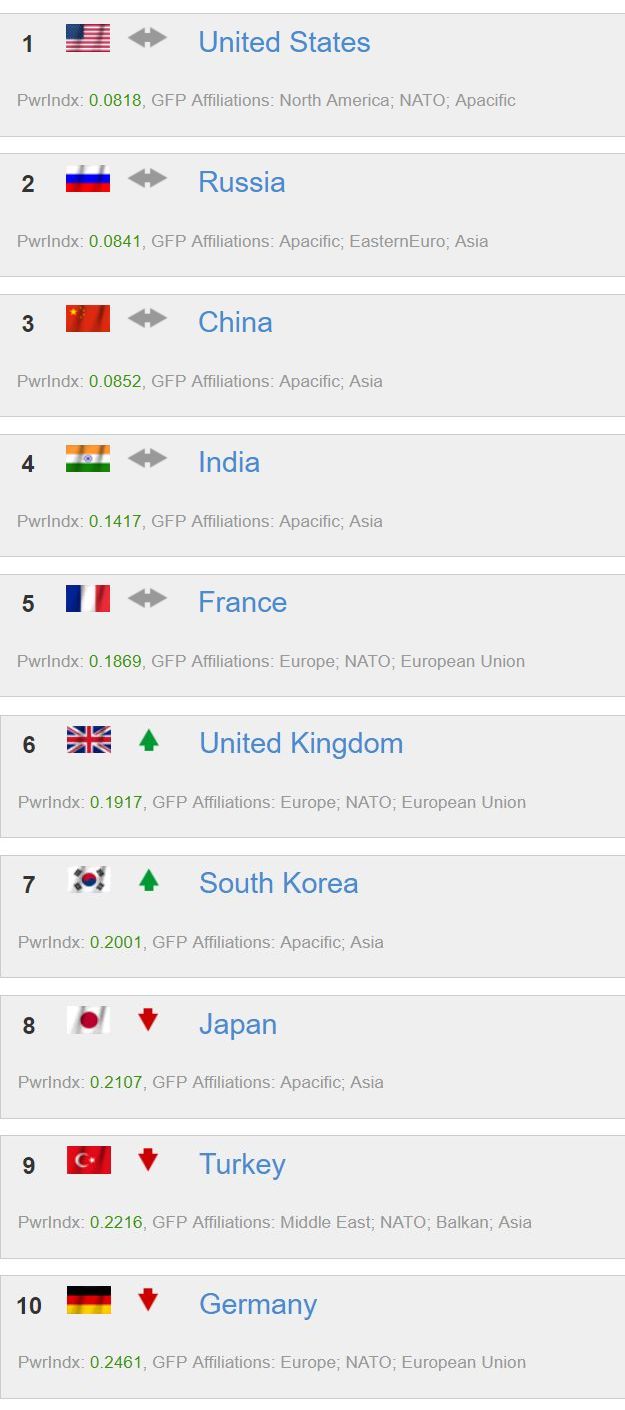Click the red down arrow beside Germany
625x1410 pixels.
[148, 1300]
